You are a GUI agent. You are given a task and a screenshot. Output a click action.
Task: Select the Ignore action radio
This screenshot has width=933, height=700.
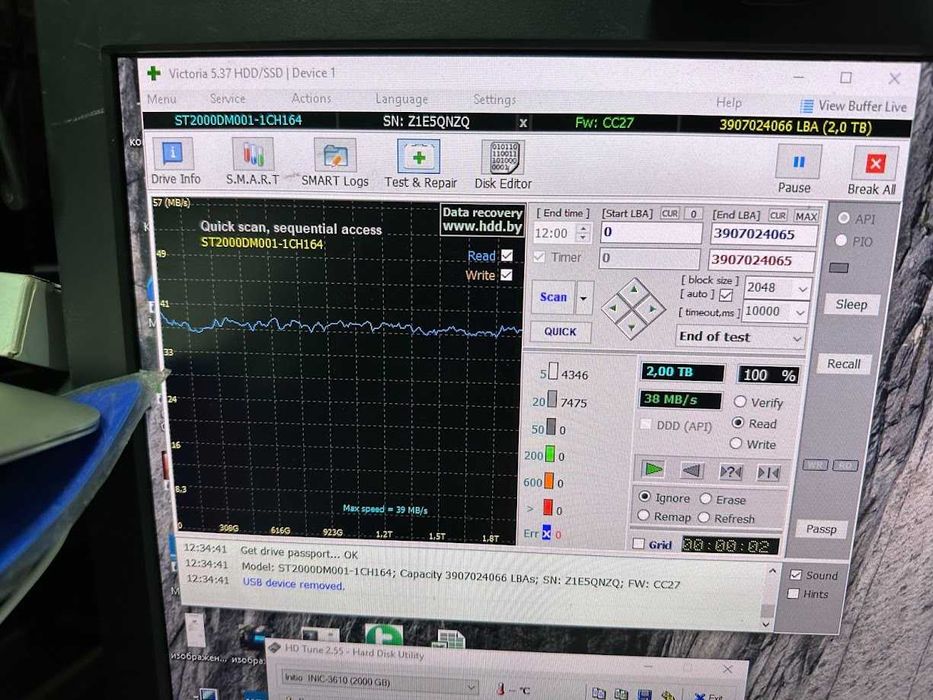pyautogui.click(x=644, y=496)
